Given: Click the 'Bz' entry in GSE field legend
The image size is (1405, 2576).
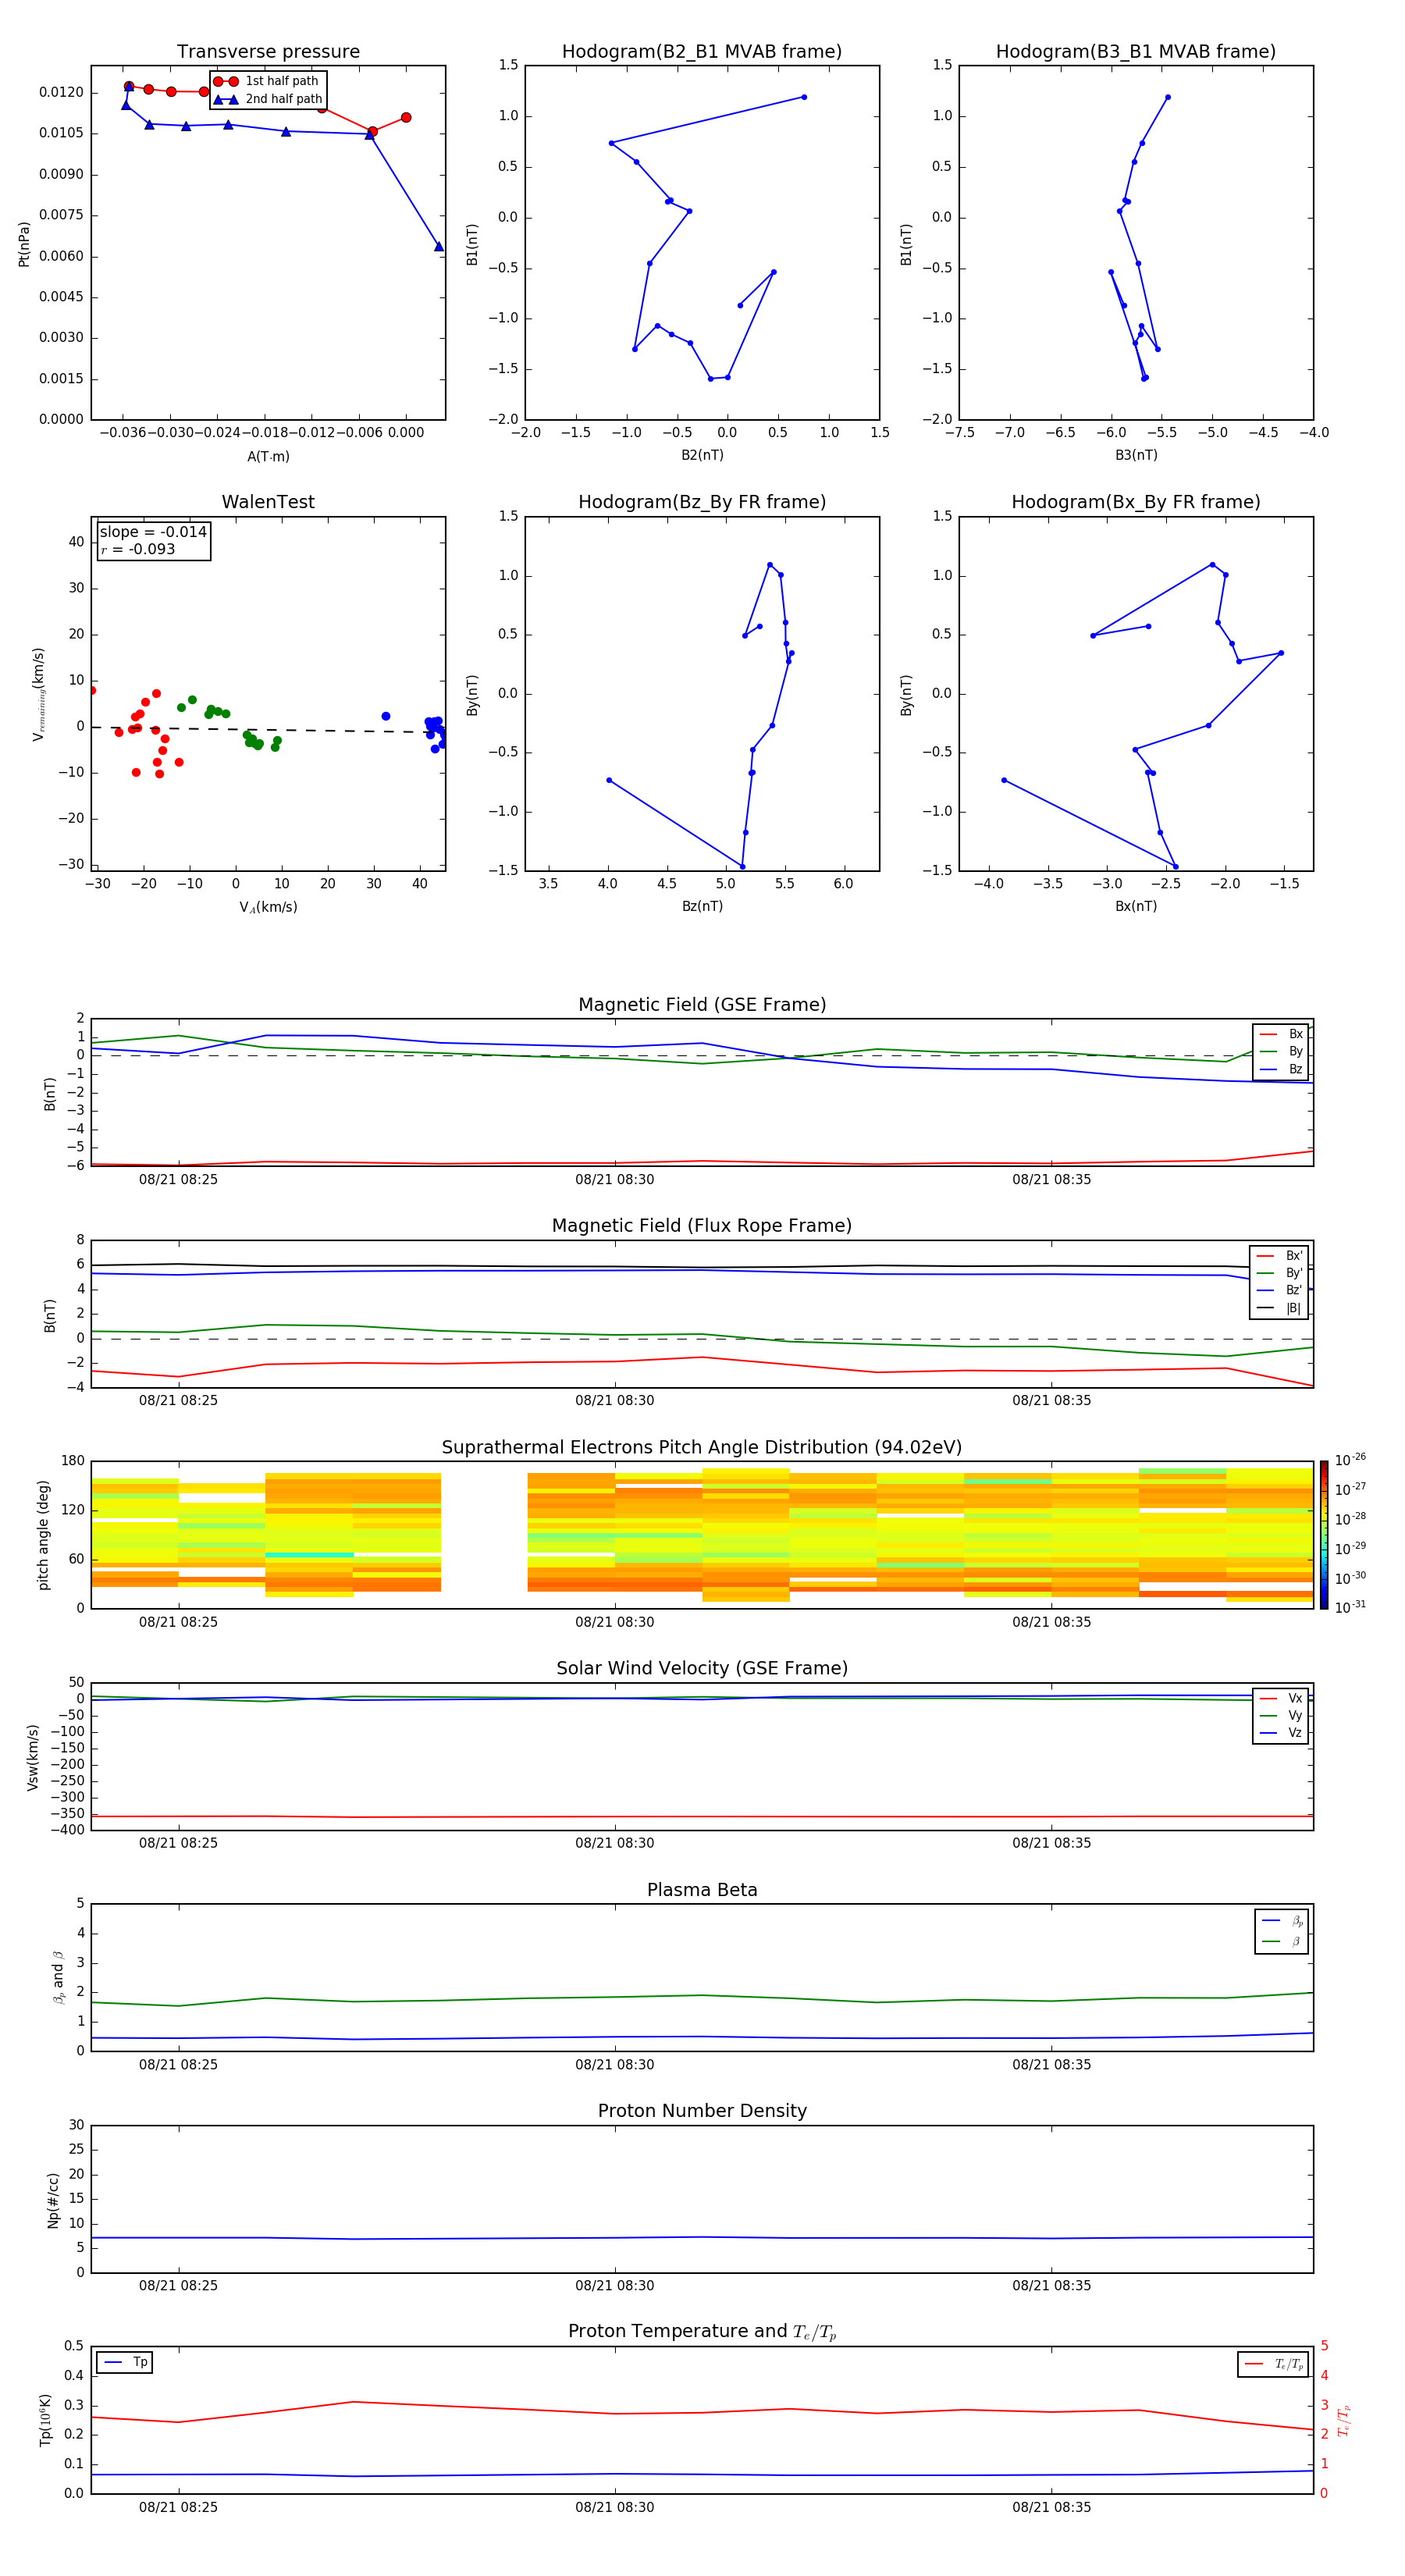Looking at the screenshot, I should [1281, 1070].
